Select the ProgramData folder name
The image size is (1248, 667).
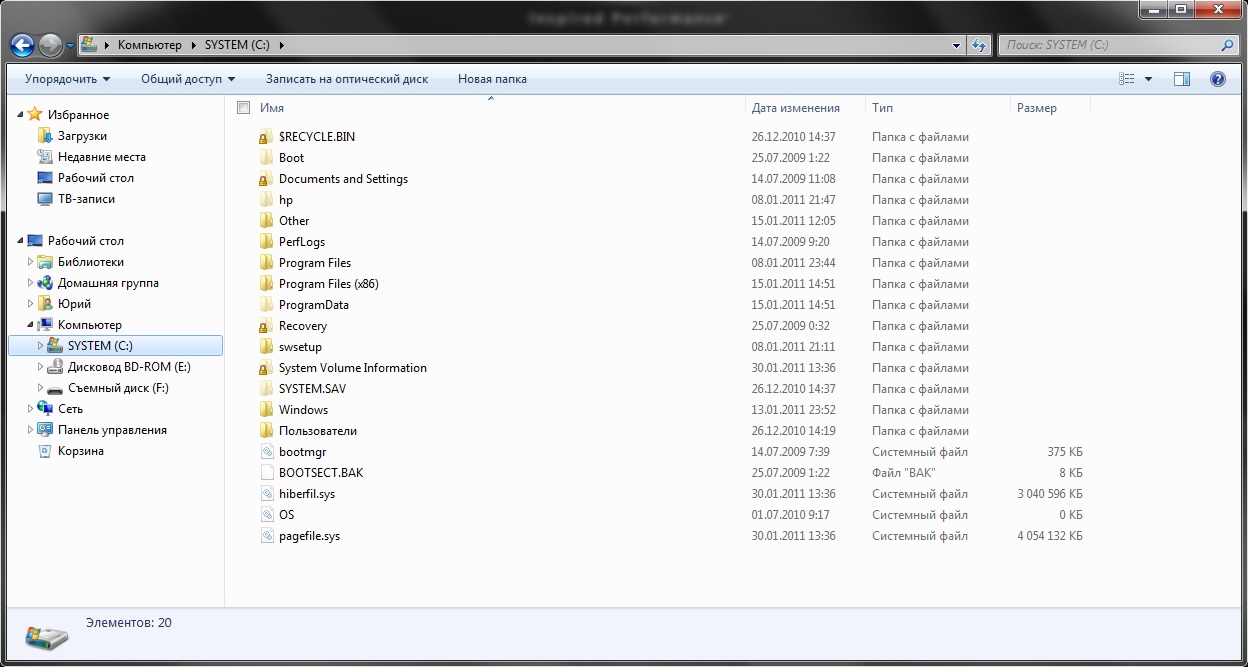tap(314, 305)
